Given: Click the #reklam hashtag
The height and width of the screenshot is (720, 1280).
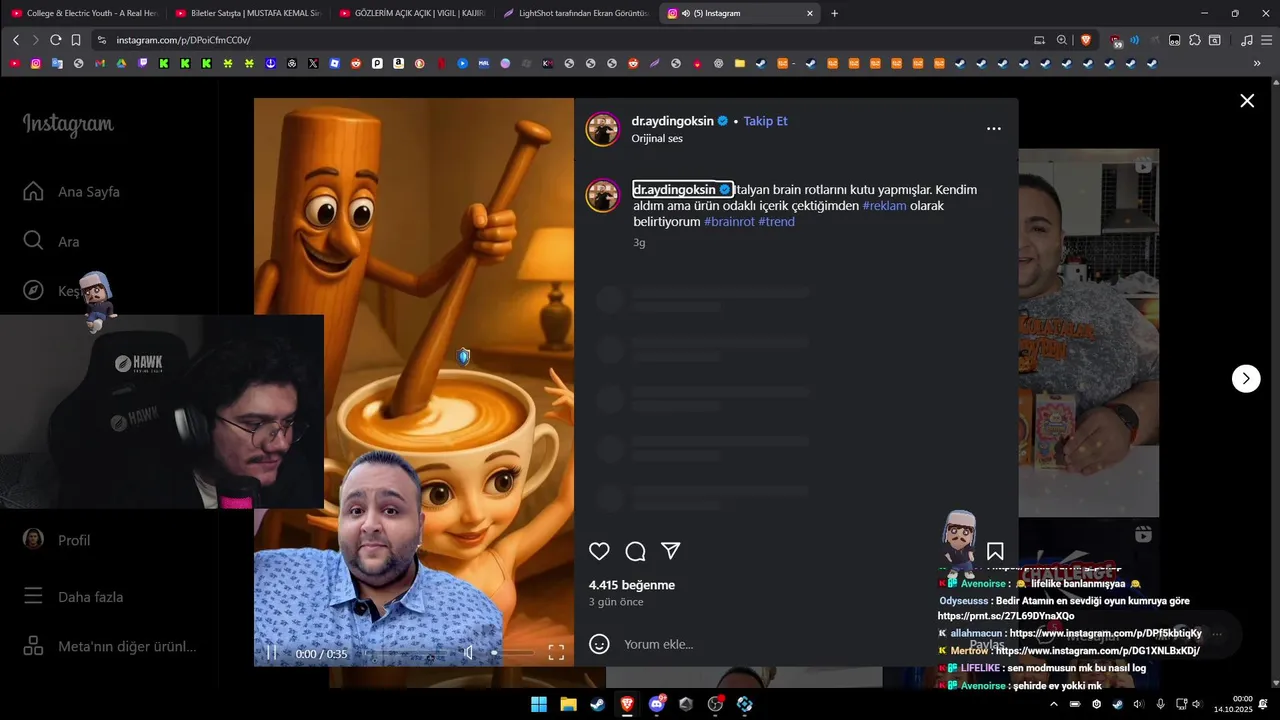Looking at the screenshot, I should (x=884, y=206).
